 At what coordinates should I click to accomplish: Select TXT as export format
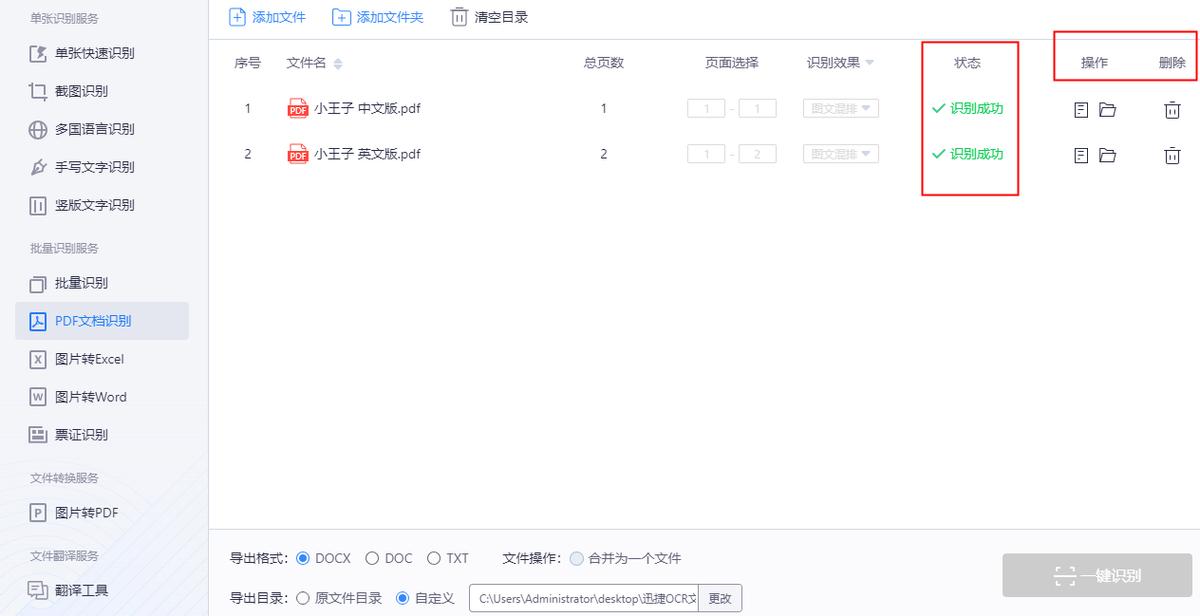(435, 558)
